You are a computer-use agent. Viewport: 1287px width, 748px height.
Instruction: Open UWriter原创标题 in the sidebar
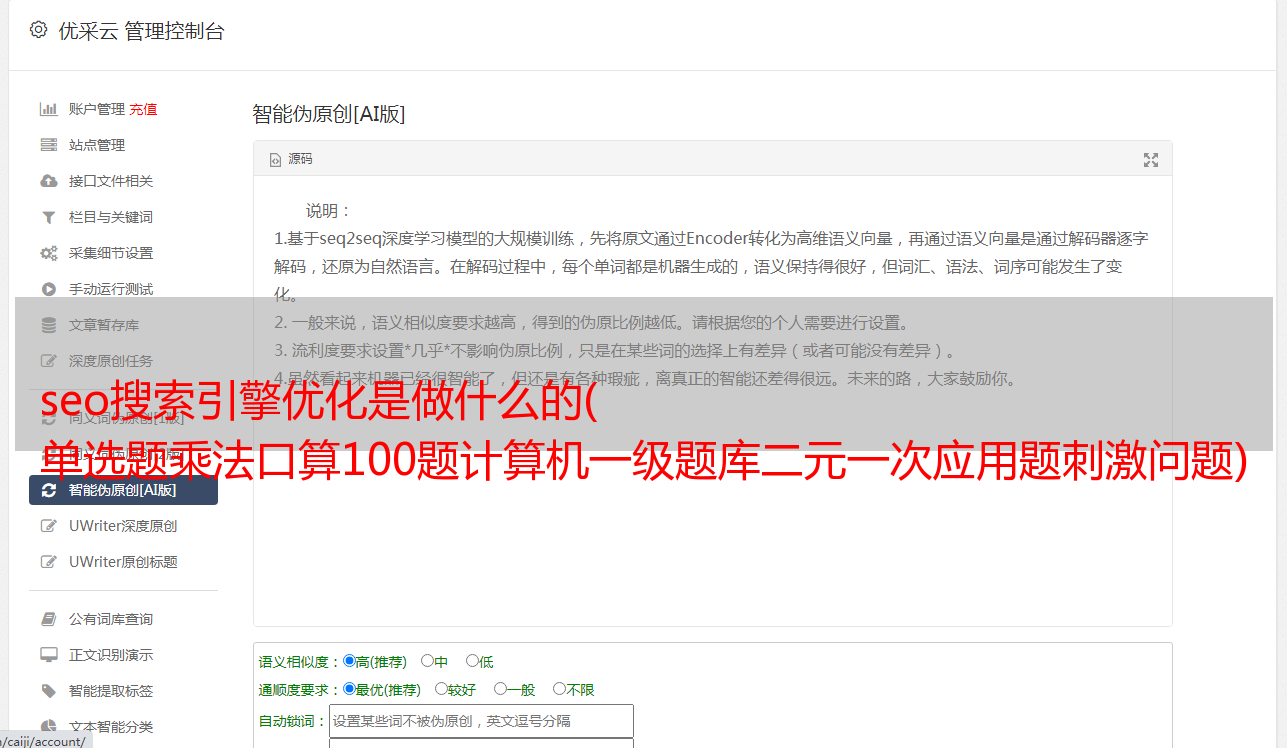123,562
